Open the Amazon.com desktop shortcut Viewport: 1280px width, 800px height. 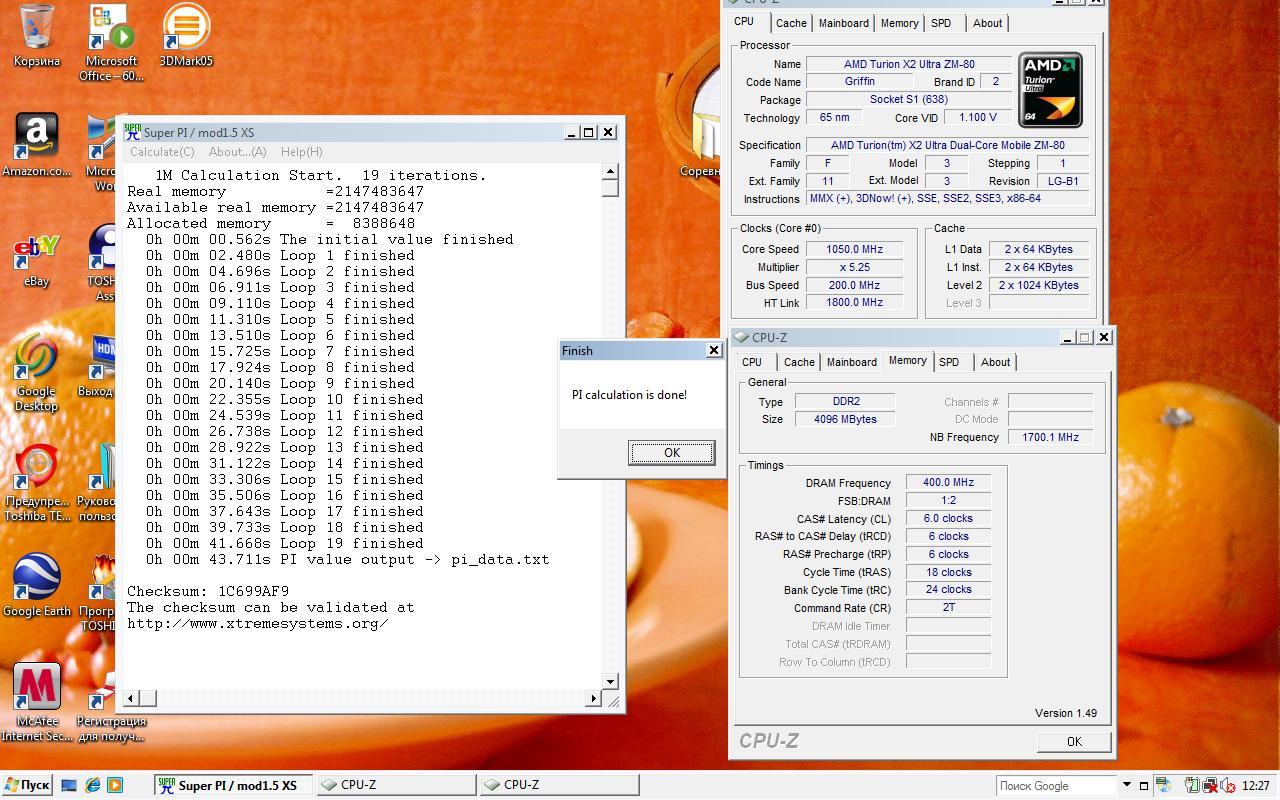(x=37, y=145)
